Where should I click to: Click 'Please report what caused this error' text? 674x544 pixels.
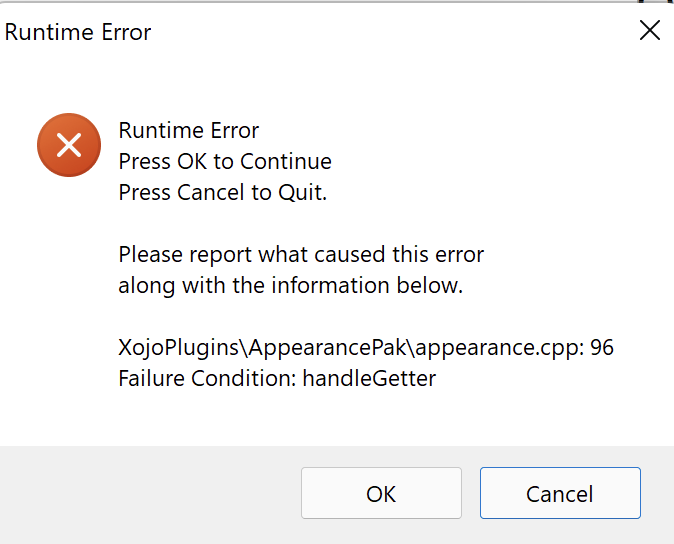tap(301, 255)
